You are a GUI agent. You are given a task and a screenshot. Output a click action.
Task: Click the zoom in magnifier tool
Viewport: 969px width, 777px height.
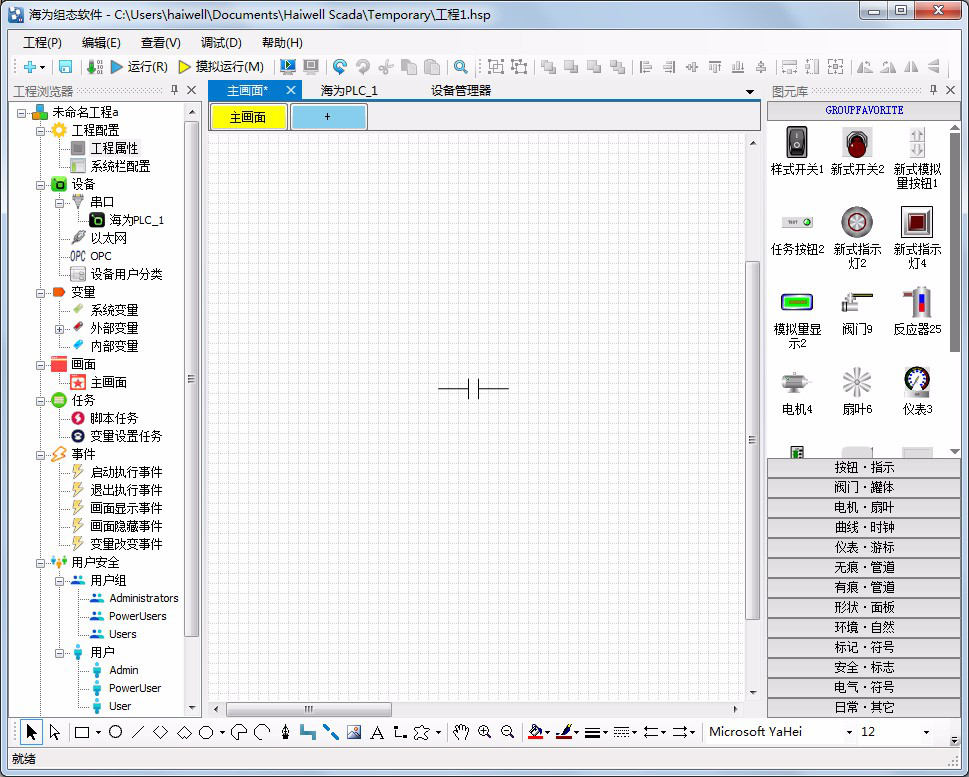coord(485,732)
